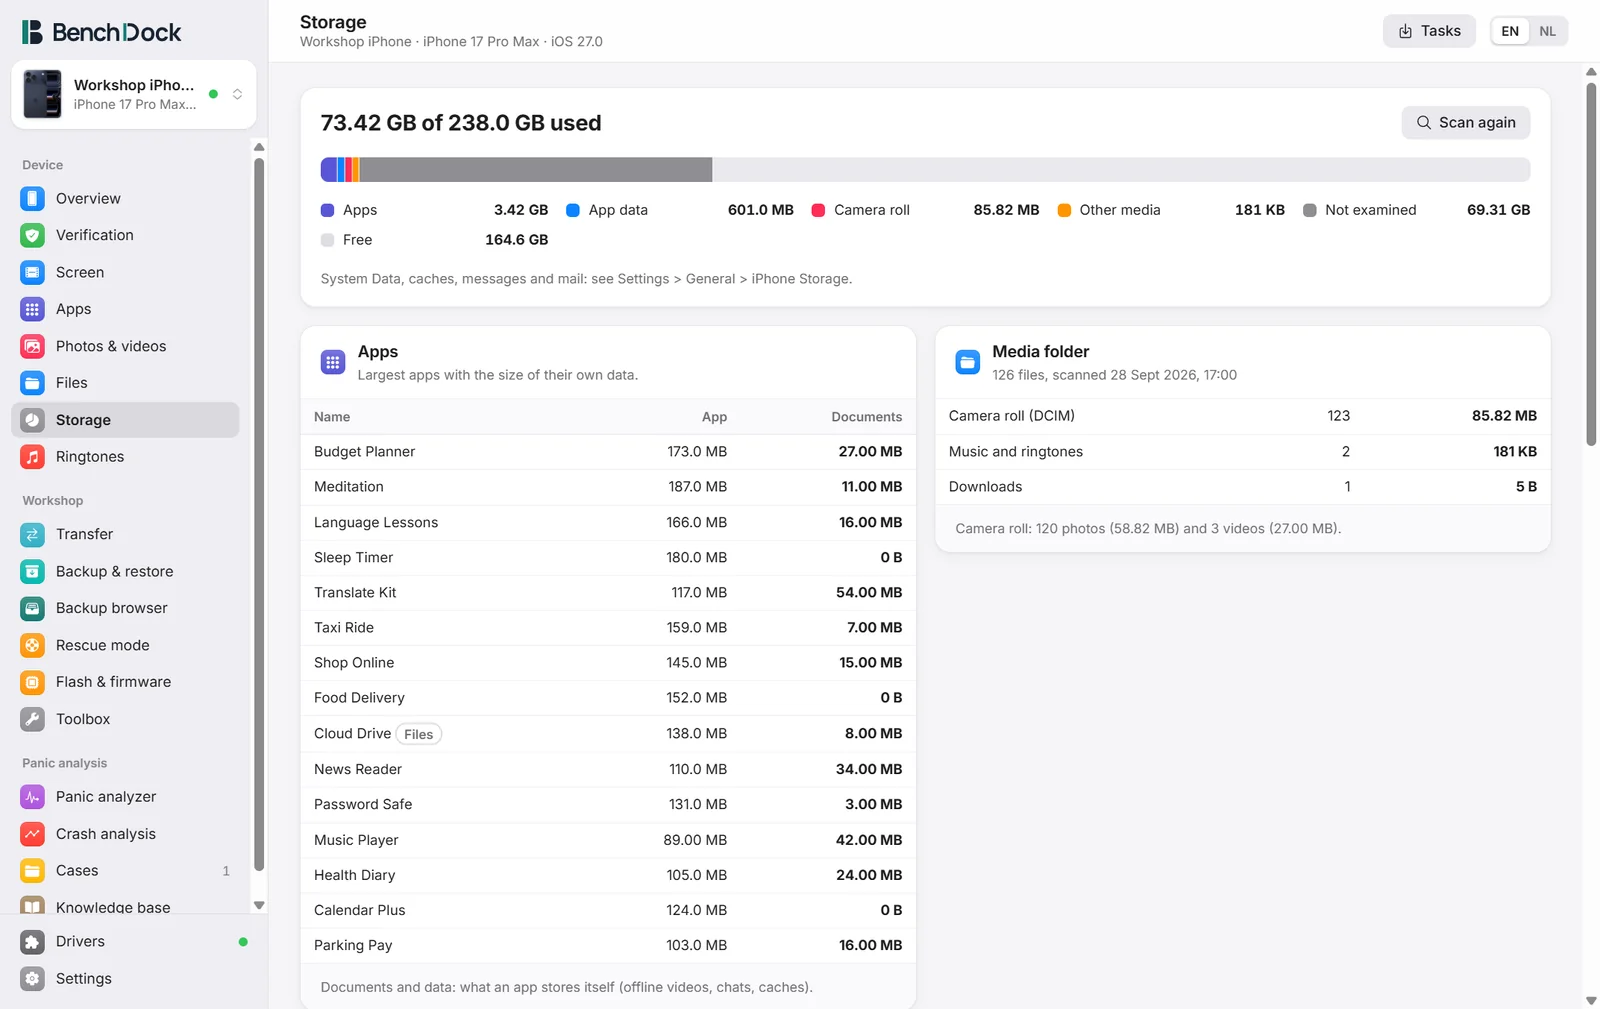
Task: Click the iPhone device thumbnail
Action: tap(42, 94)
